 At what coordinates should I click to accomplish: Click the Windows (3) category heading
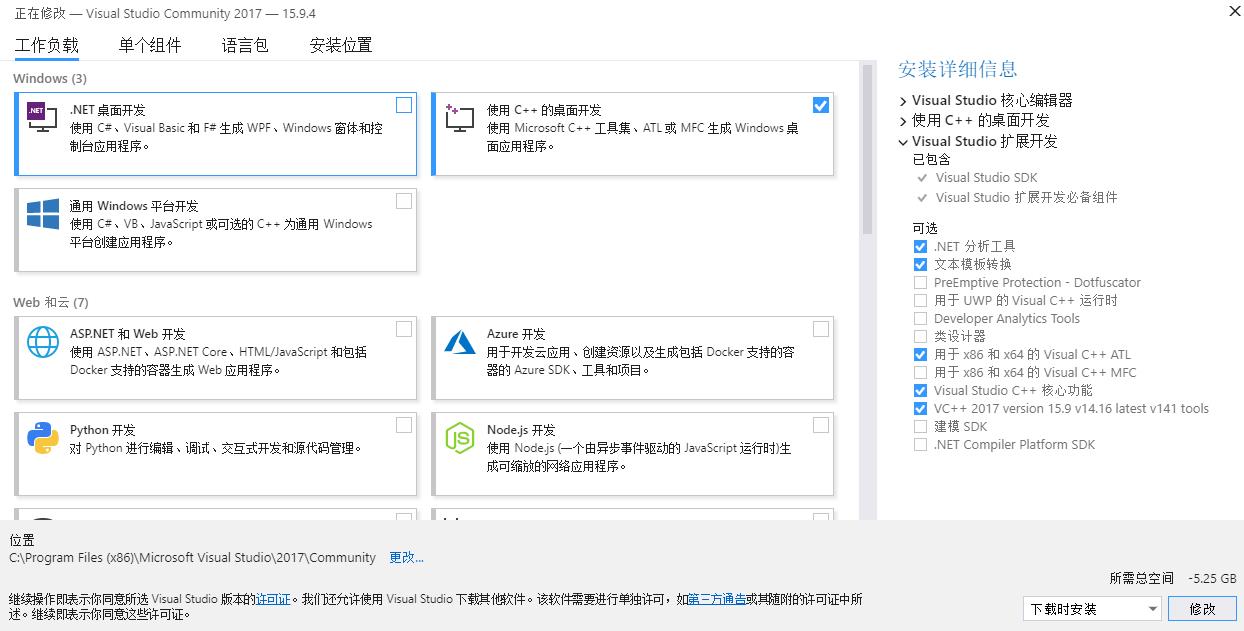50,78
